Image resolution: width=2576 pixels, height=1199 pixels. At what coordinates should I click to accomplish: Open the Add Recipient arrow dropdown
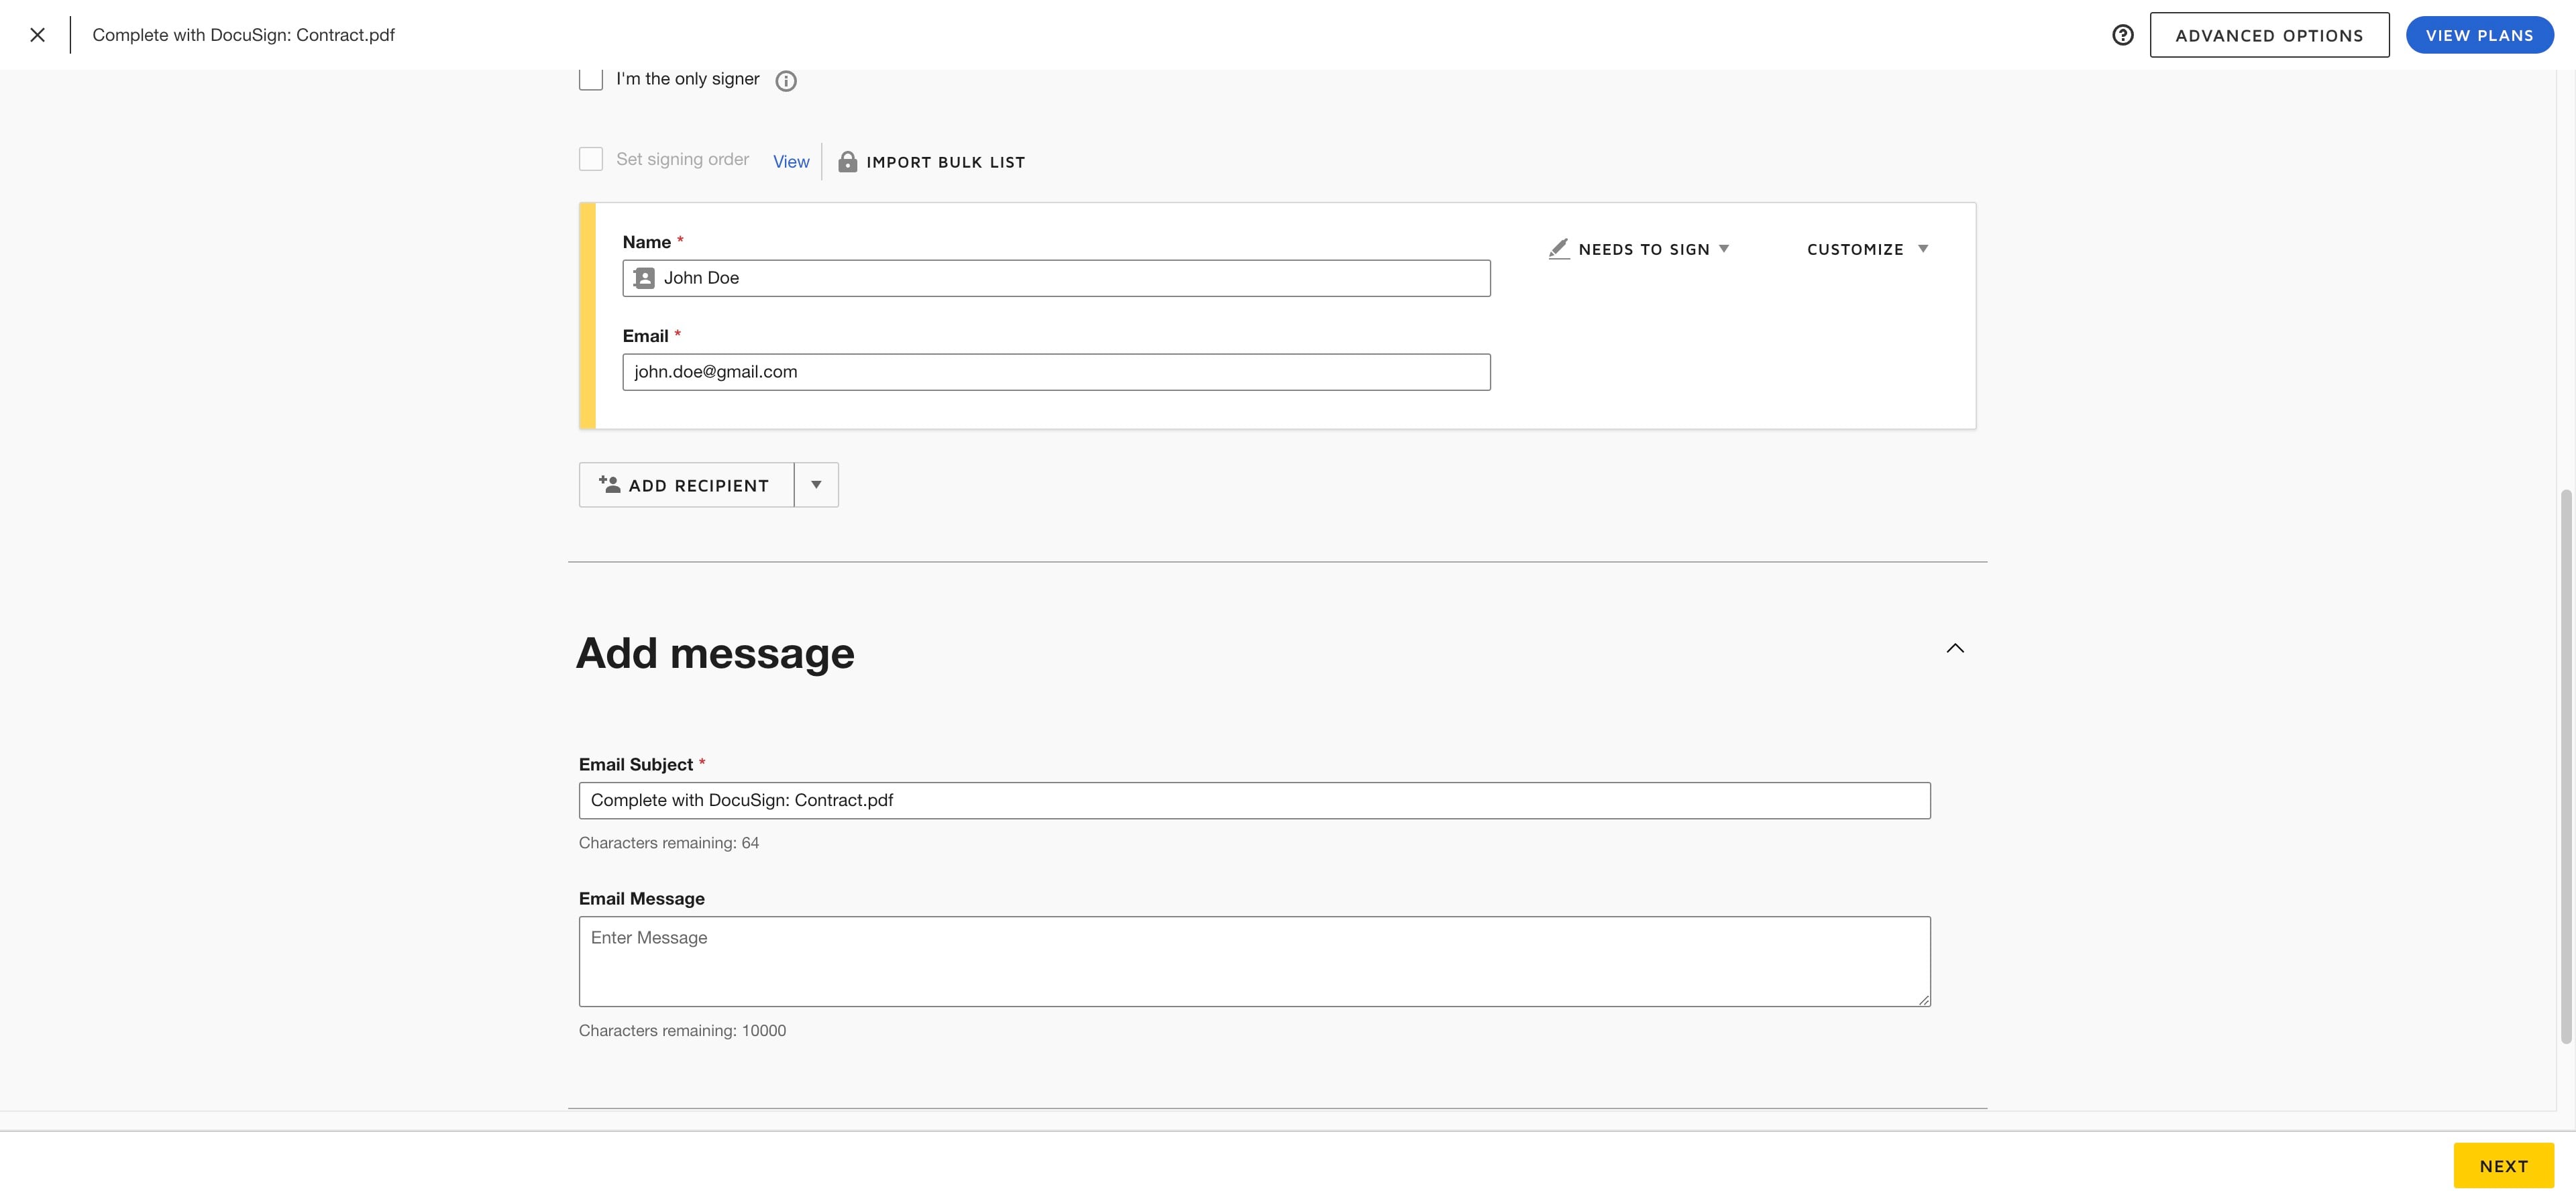816,485
